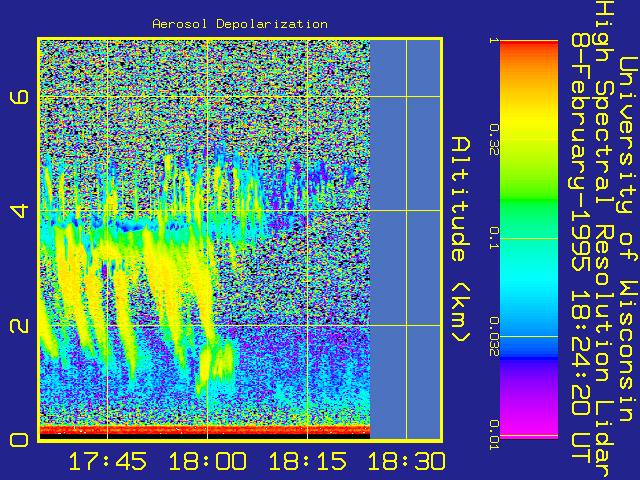The image size is (640, 480).
Task: Click the 18:15 time axis label
Action: point(307,461)
